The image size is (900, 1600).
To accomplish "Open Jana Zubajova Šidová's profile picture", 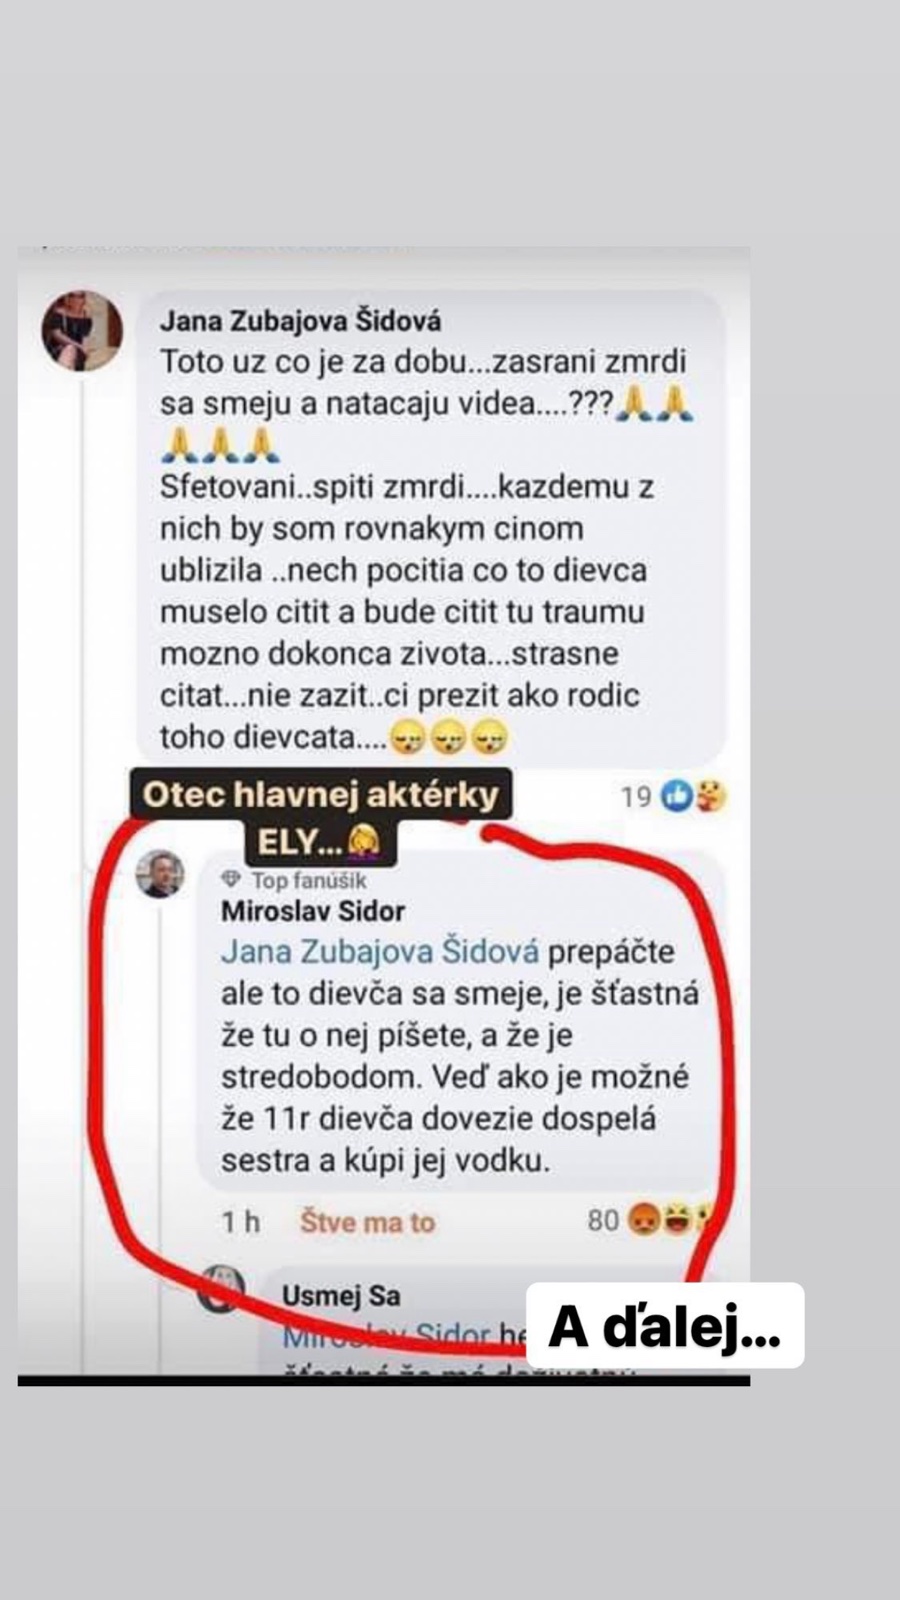I will [82, 331].
